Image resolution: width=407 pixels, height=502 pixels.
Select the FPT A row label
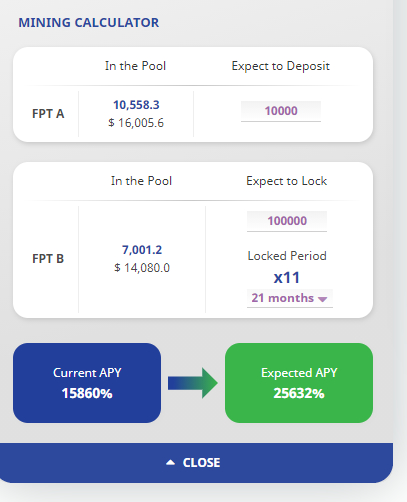[x=48, y=114]
